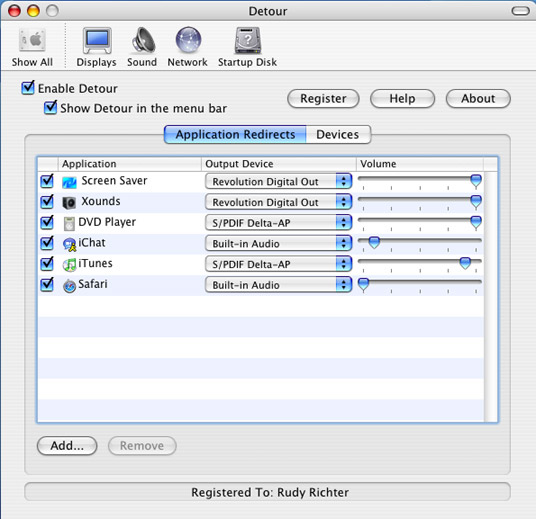The height and width of the screenshot is (519, 536).
Task: Click the About button
Action: 478,99
